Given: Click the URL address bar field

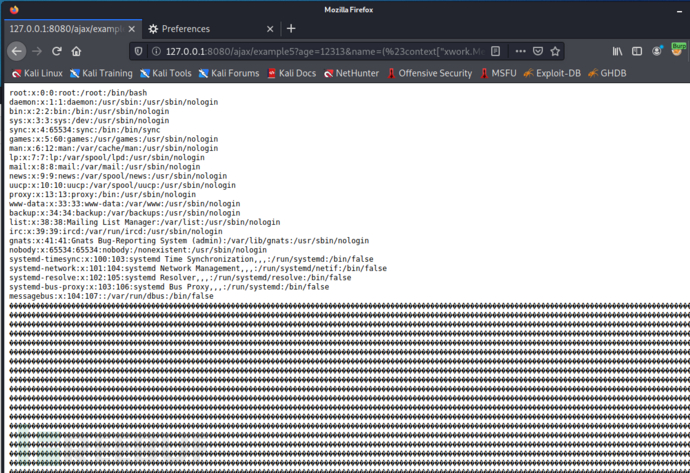Looking at the screenshot, I should [x=320, y=51].
